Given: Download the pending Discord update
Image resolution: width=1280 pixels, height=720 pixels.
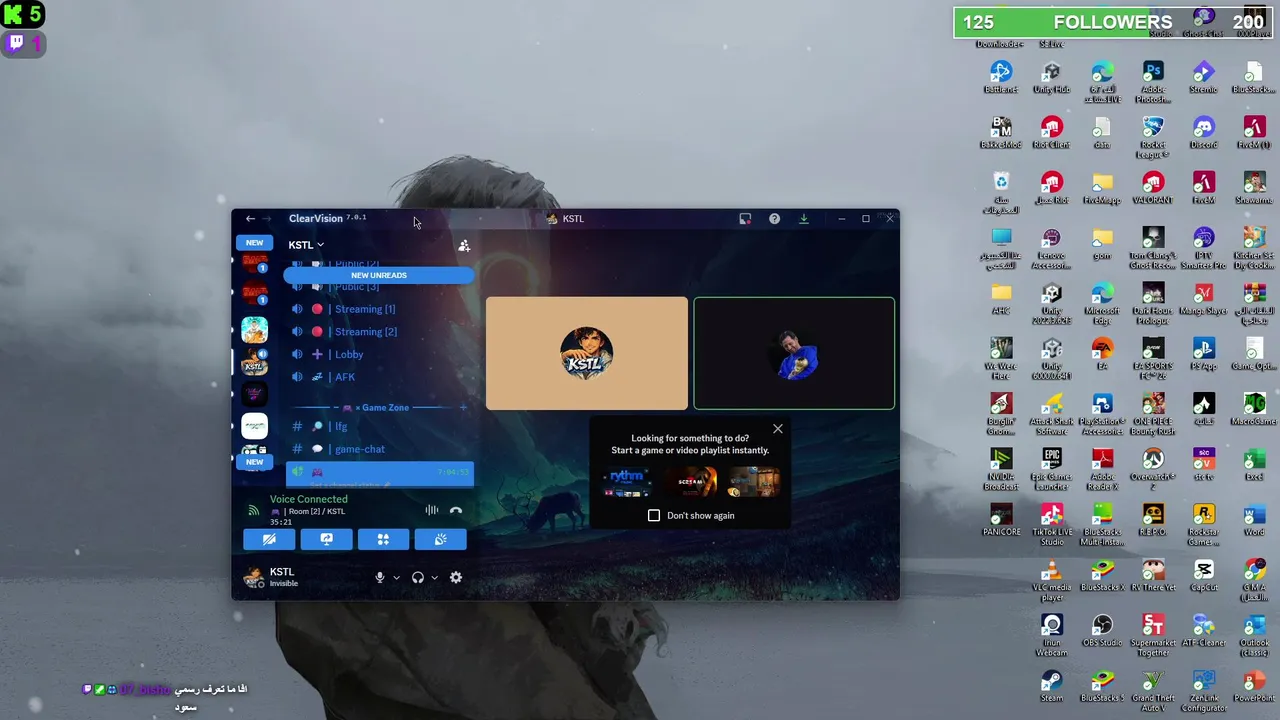Looking at the screenshot, I should pos(803,218).
